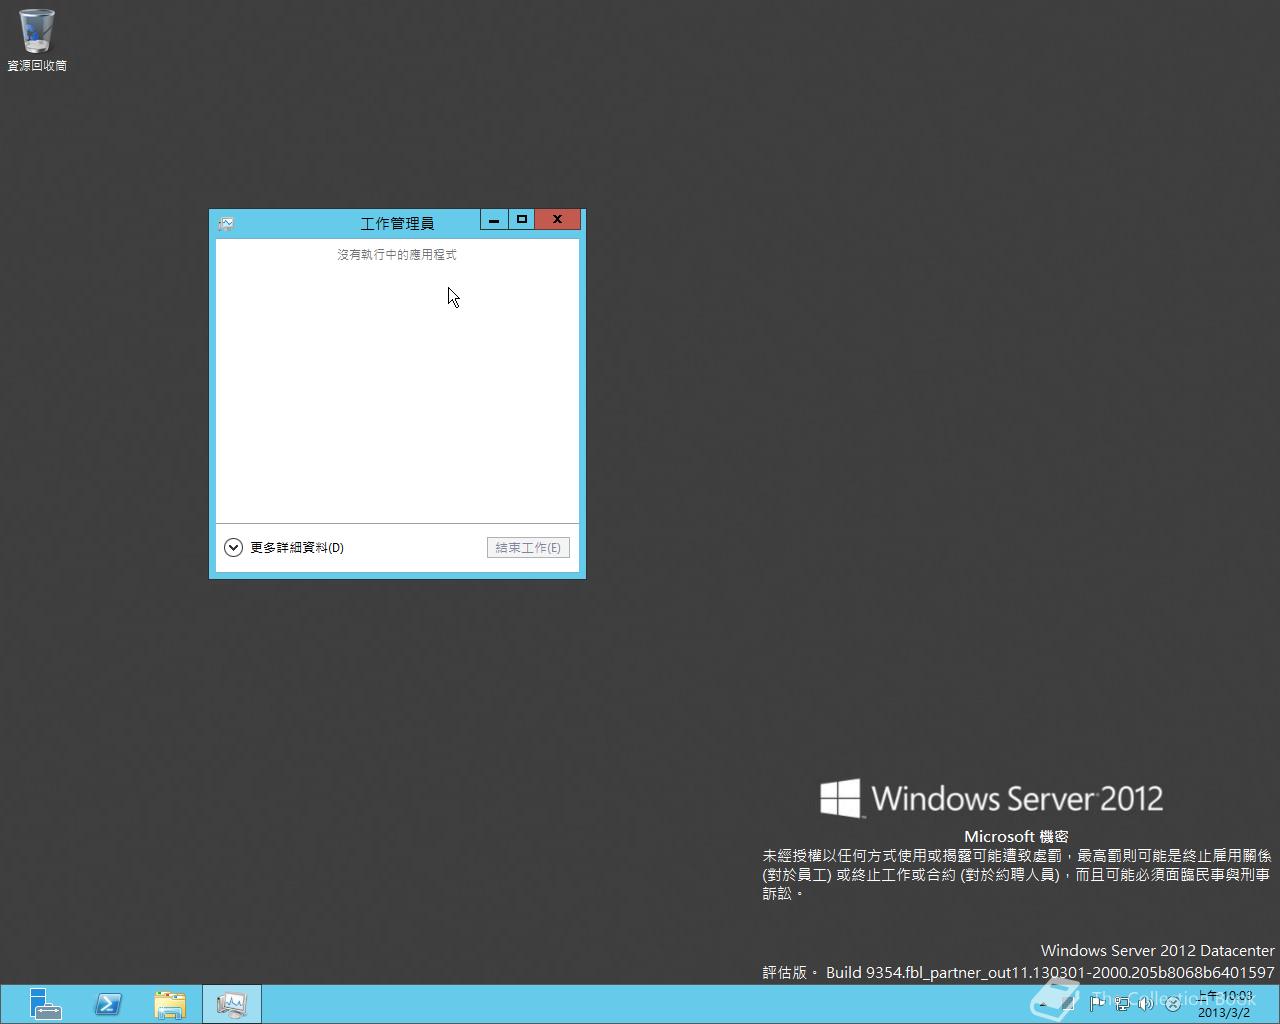
Task: Open the taskbar clock showing 2013/3/2
Action: pos(1225,1004)
